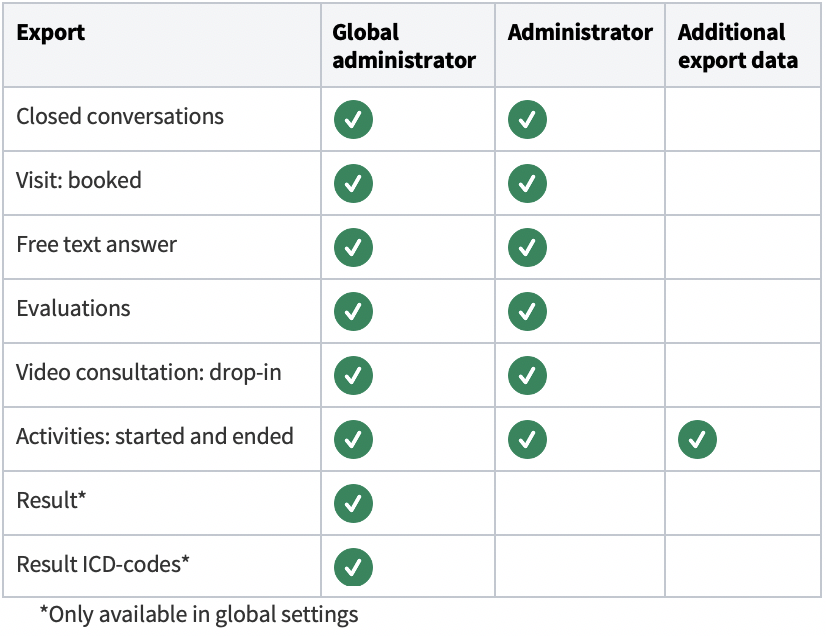Click Administrator checkmark for Video consultation: drop-in

tap(527, 375)
